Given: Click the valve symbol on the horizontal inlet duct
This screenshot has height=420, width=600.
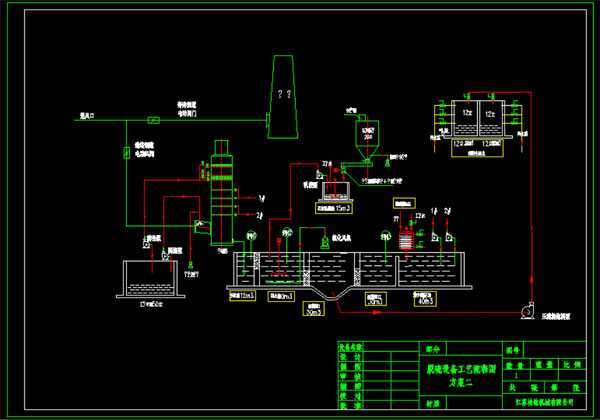Looking at the screenshot, I should 152,119.
